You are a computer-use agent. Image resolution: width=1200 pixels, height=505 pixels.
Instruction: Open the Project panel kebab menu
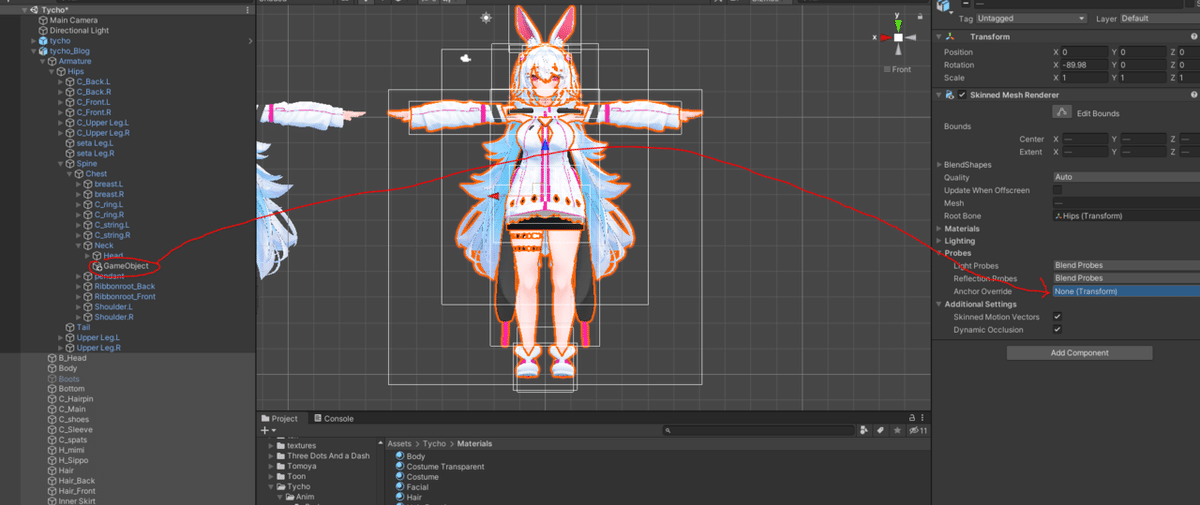[924, 418]
